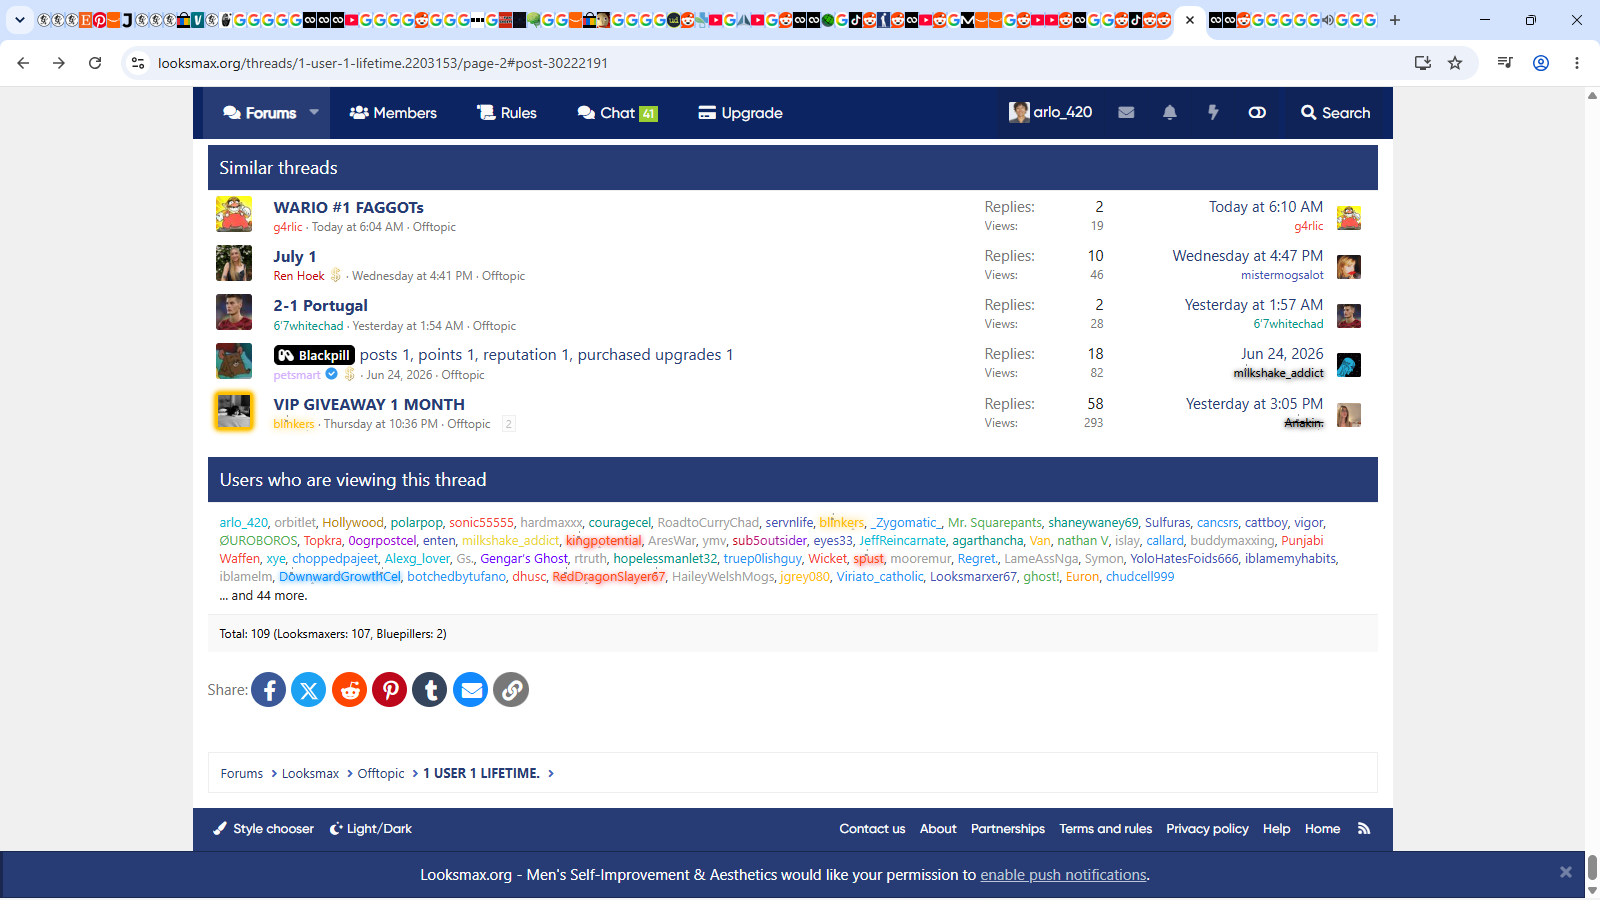Screen dimensions: 1600x900
Task: Share thread via Facebook icon
Action: [x=268, y=690]
